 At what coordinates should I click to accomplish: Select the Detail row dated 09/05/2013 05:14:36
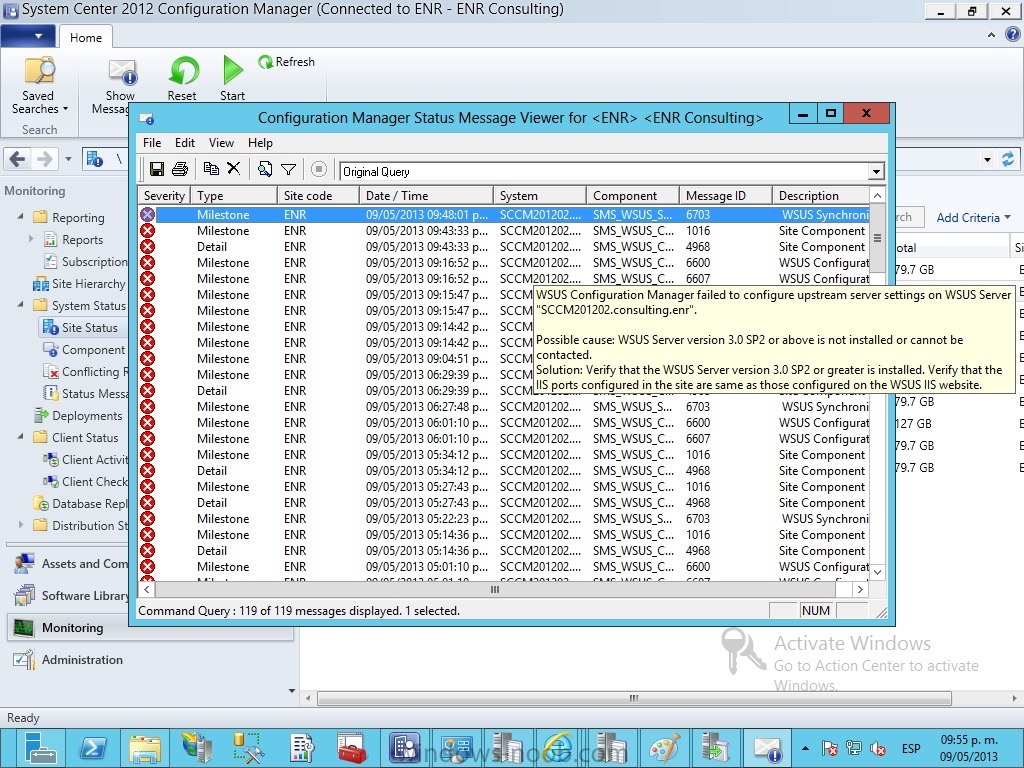(504, 551)
